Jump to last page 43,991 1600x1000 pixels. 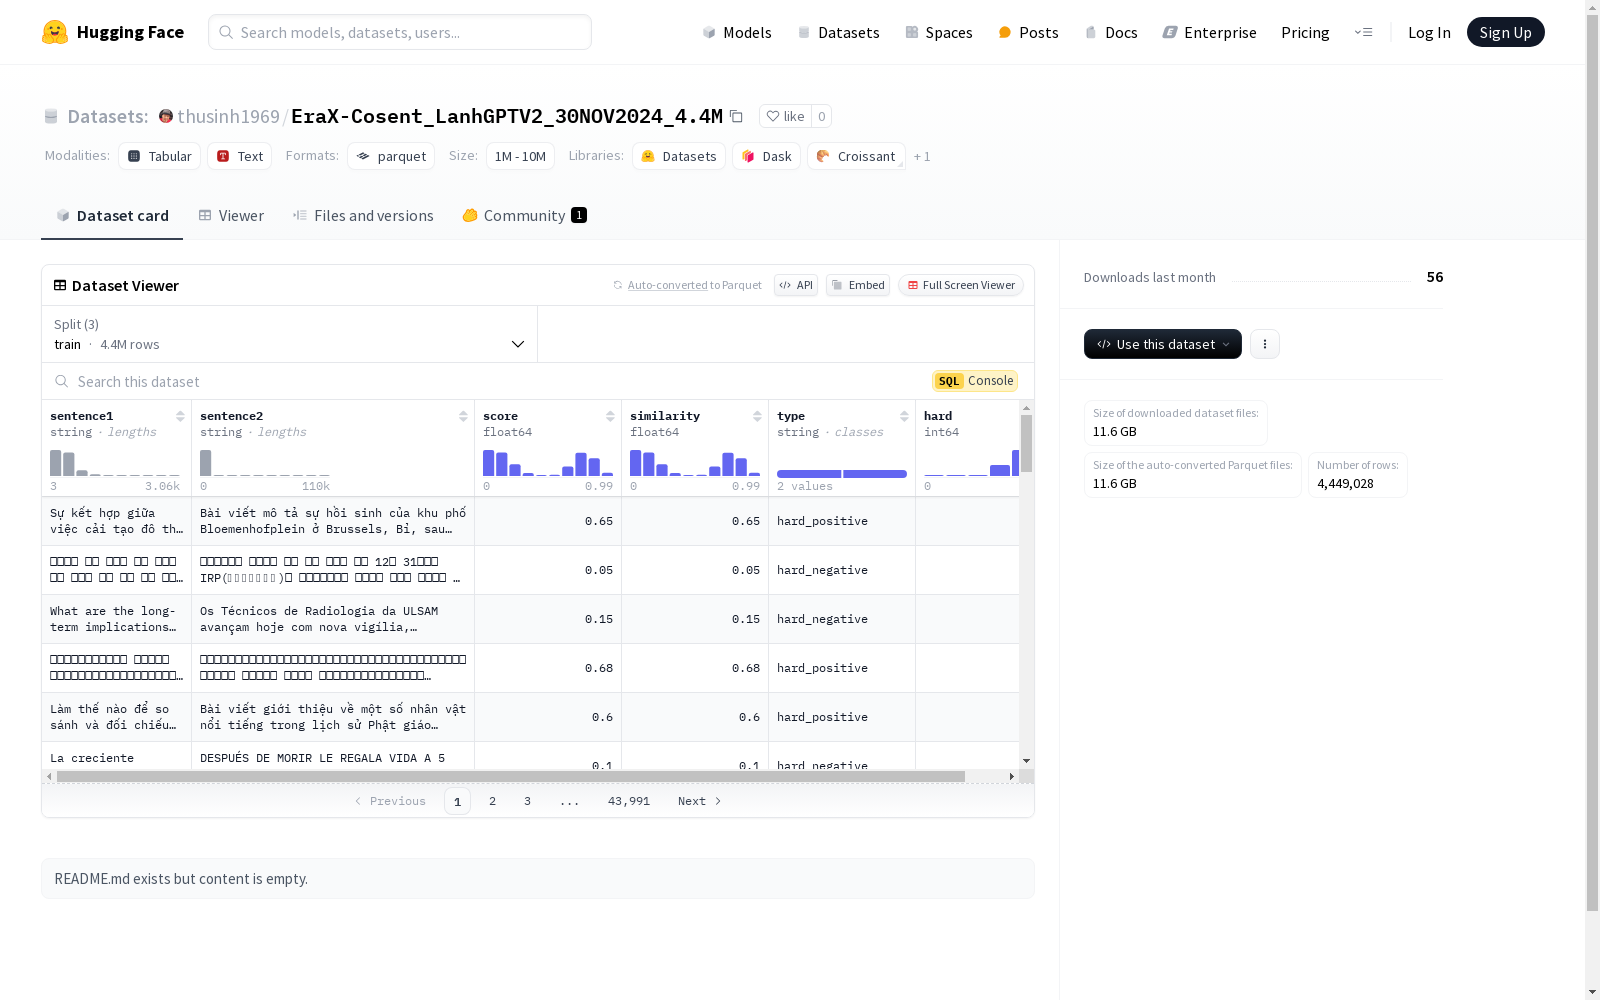(x=629, y=801)
